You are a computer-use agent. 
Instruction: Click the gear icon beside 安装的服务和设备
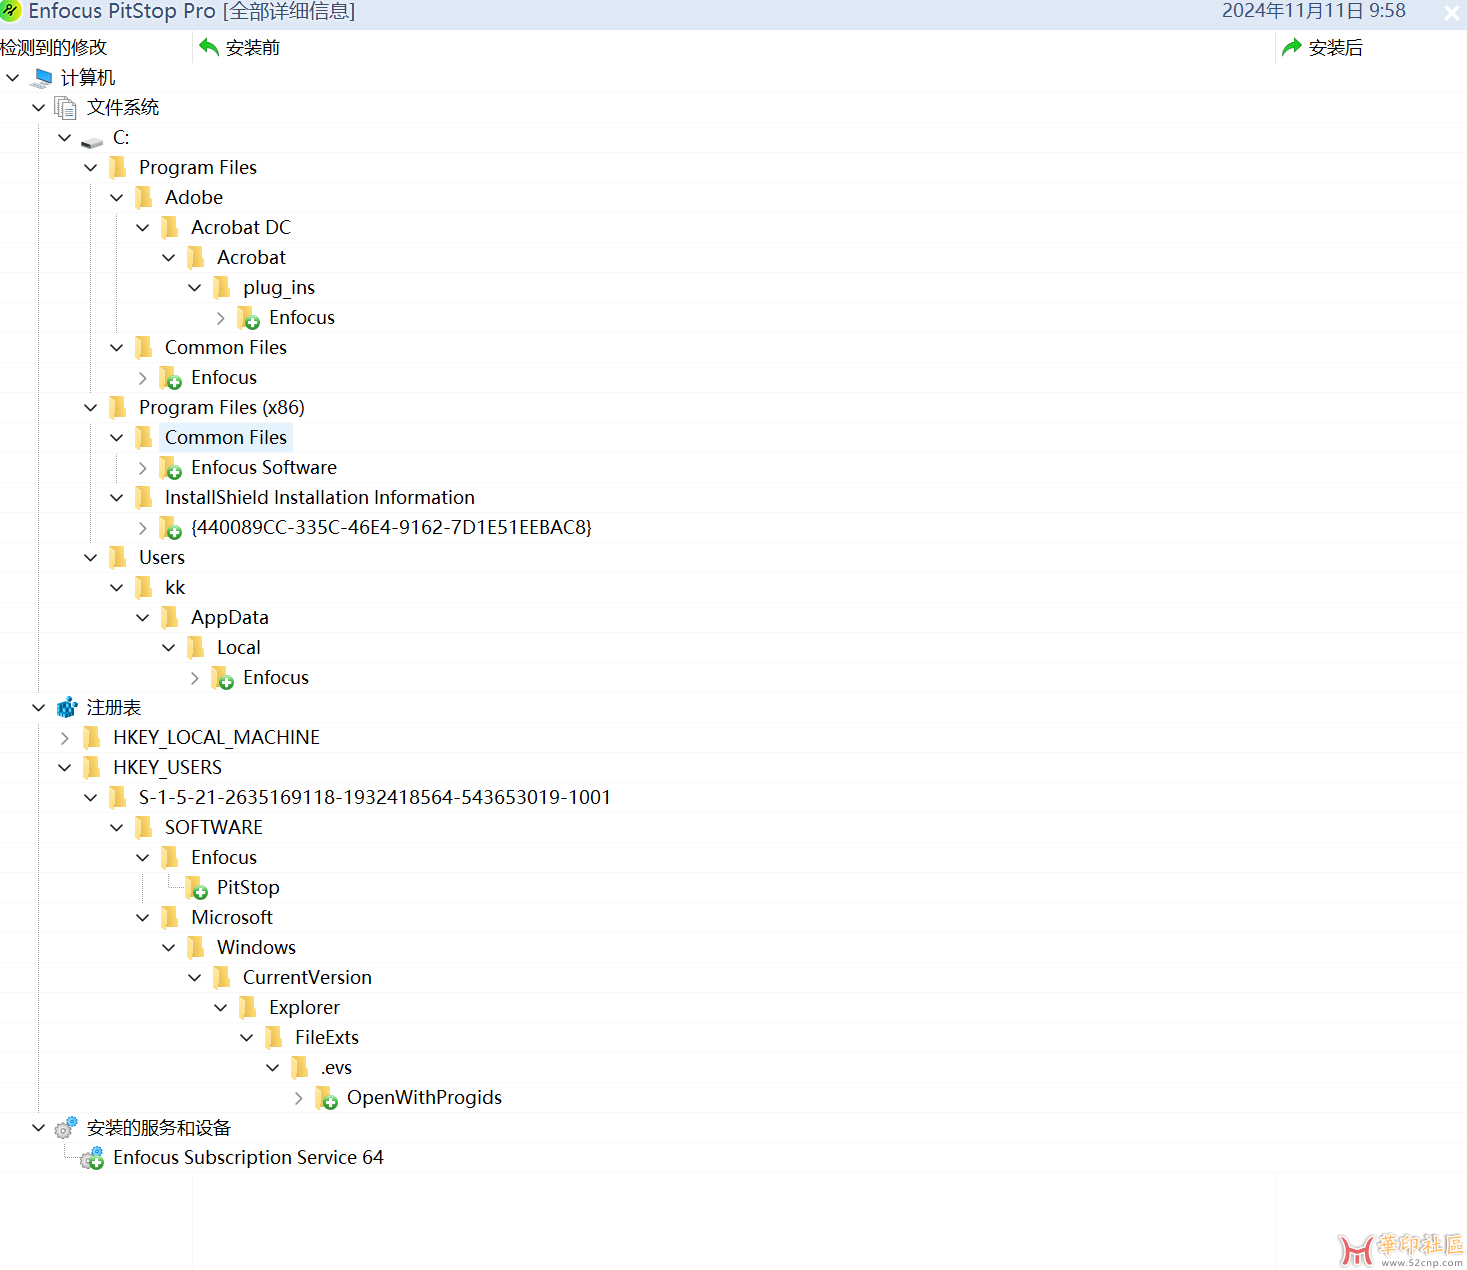click(66, 1128)
